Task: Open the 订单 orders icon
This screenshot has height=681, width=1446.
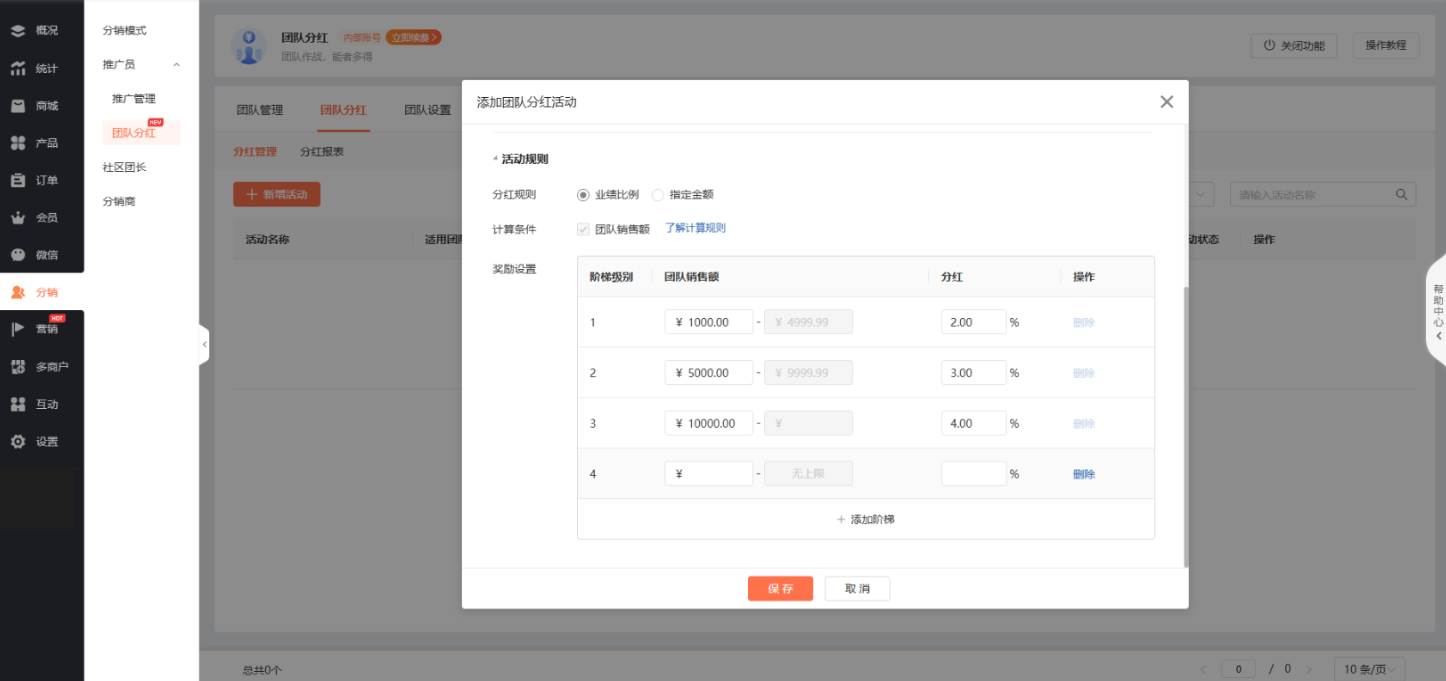Action: click(x=18, y=180)
